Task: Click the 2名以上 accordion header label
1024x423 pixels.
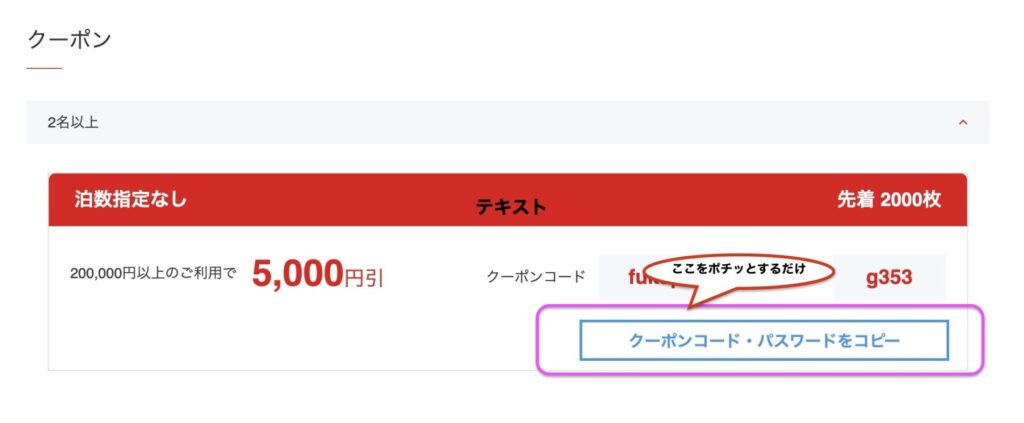Action: point(73,123)
